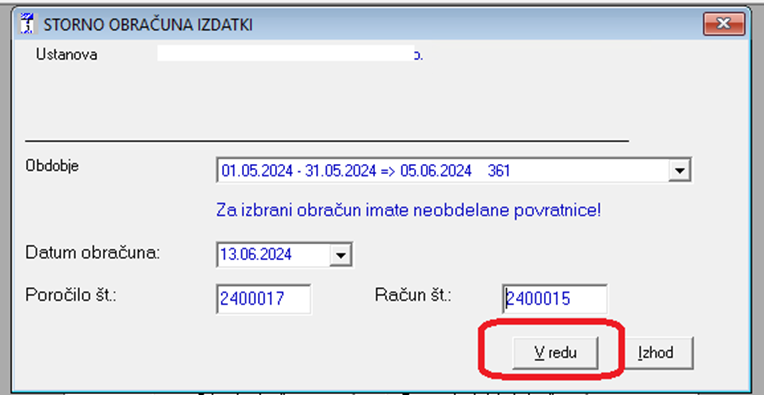Click the Obdobje label
The image size is (764, 395).
point(52,166)
